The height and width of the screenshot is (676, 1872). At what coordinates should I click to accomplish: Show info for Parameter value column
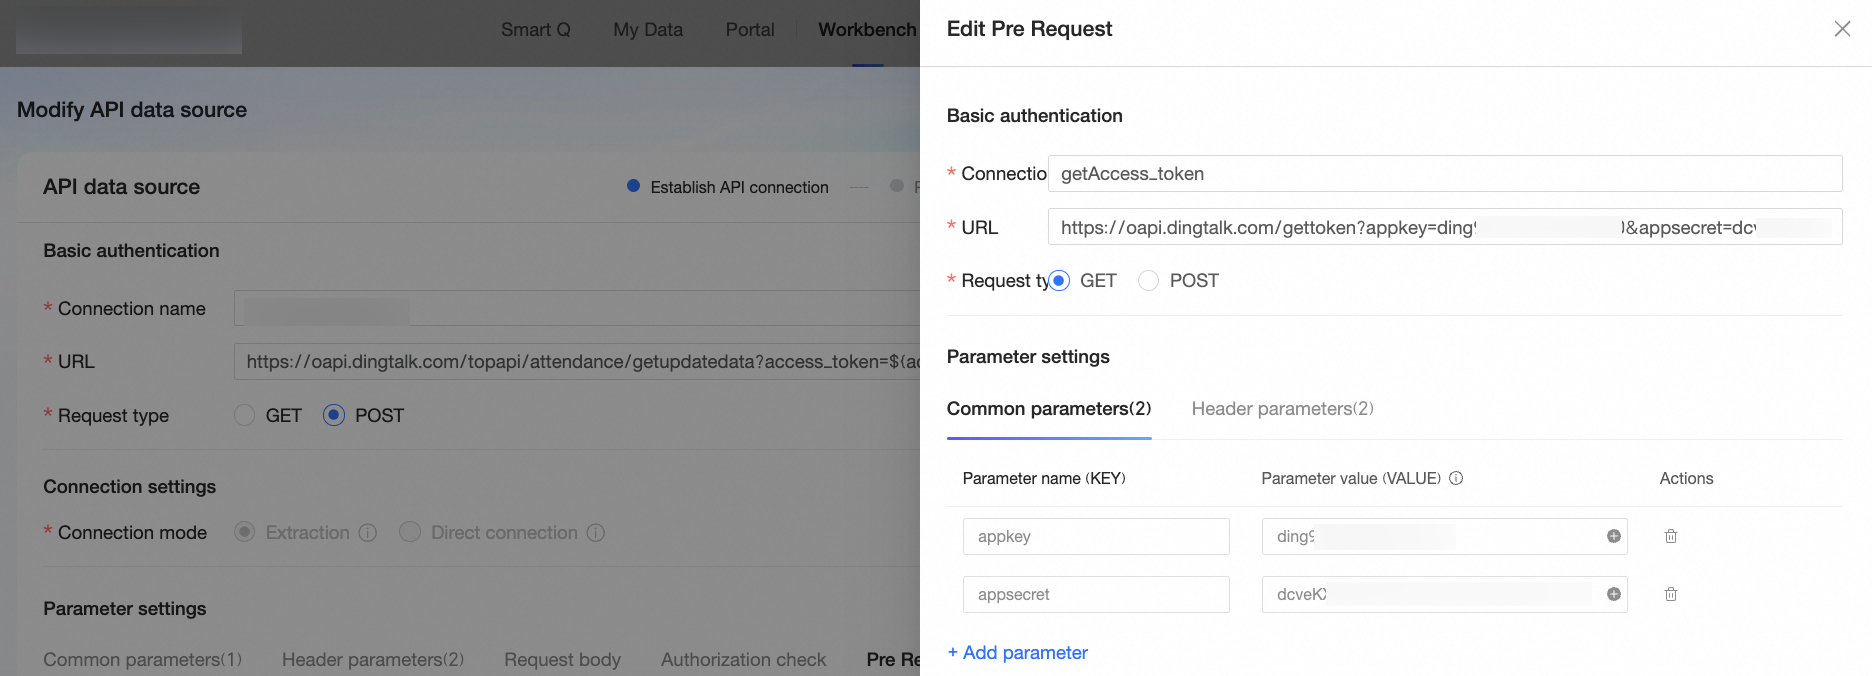pos(1456,478)
